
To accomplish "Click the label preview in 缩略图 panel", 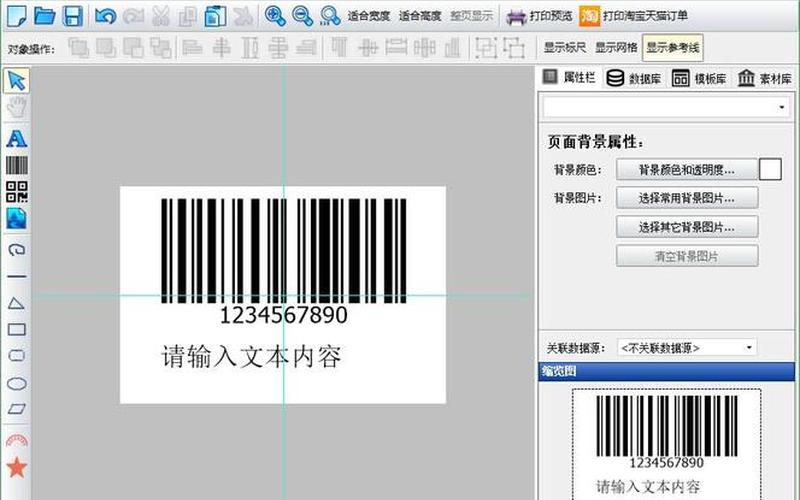I will 666,444.
